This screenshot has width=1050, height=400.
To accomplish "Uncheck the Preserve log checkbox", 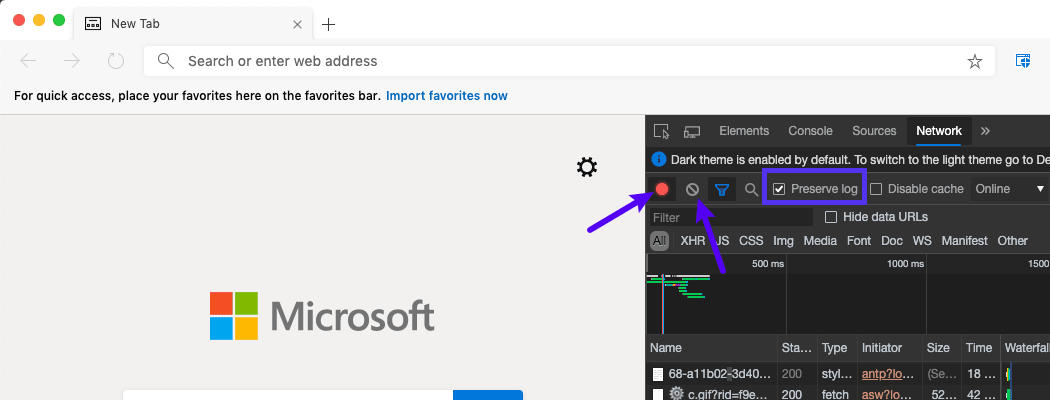I will coord(780,189).
